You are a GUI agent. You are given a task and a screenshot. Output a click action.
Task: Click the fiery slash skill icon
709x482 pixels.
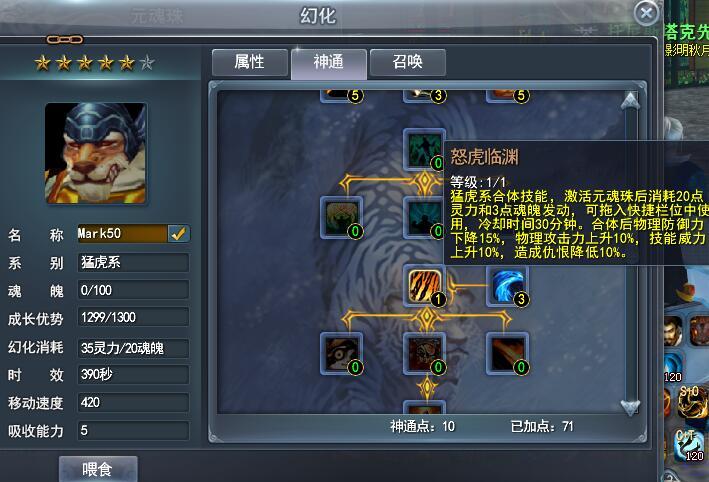(x=507, y=354)
